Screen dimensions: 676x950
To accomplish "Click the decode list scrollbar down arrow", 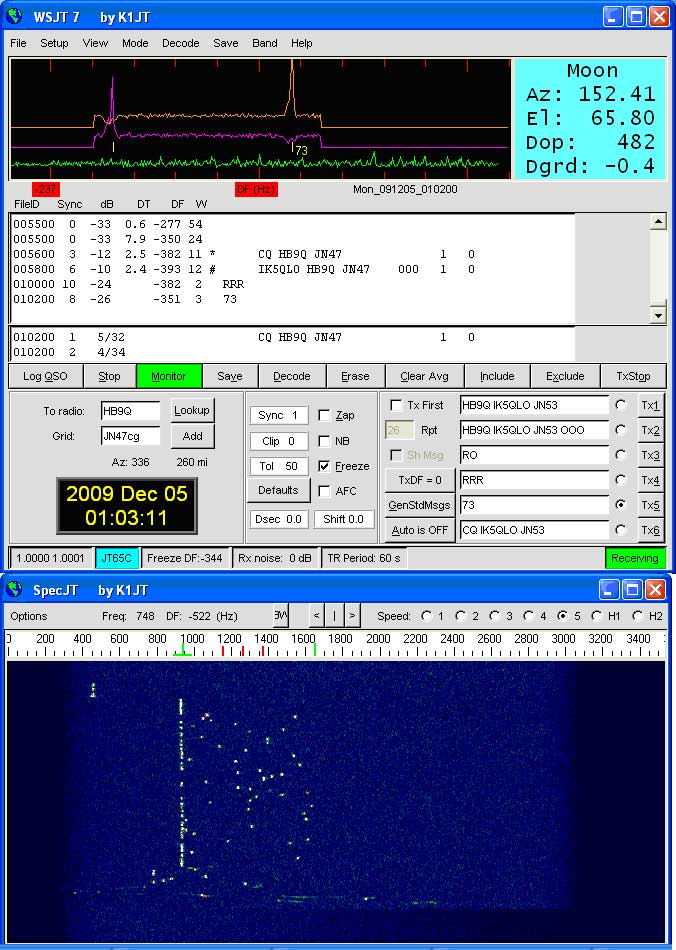I will pyautogui.click(x=658, y=314).
